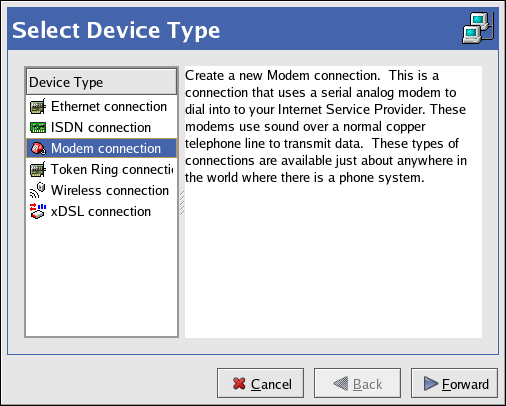Click the blue arrow icon on Forward
506x406 pixels.
pyautogui.click(x=431, y=384)
